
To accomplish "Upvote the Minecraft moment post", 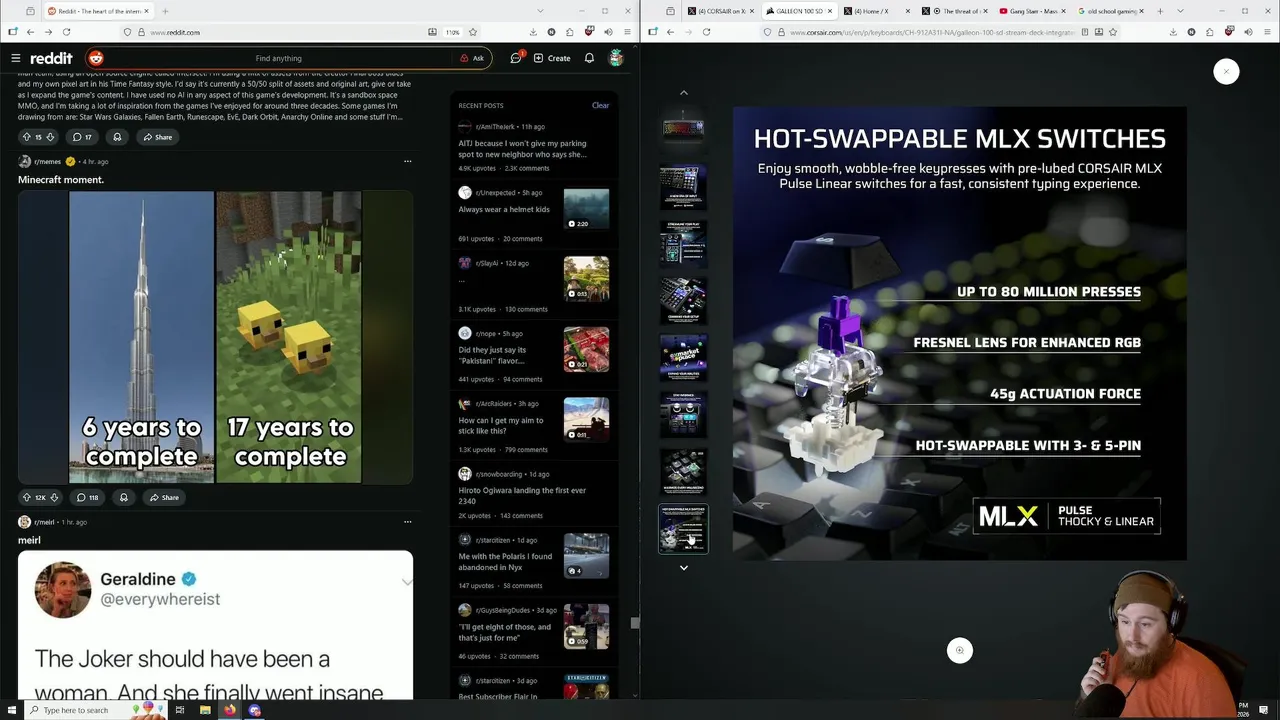I will [27, 497].
